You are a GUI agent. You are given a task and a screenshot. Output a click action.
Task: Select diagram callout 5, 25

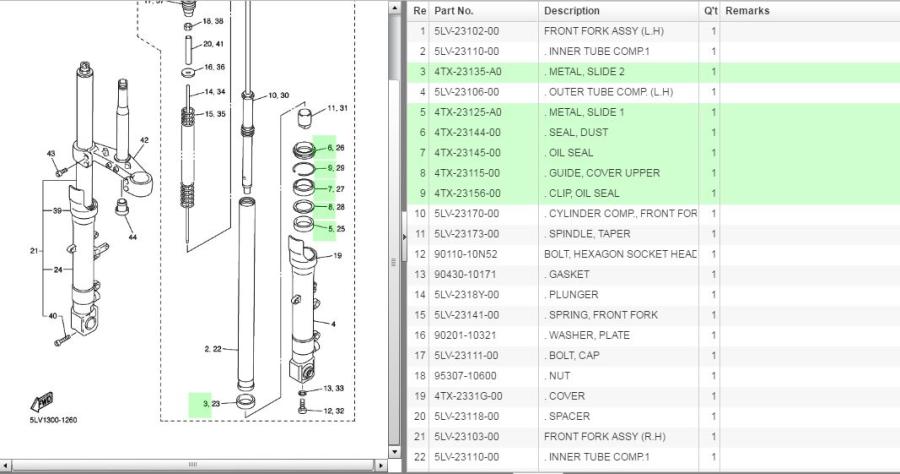click(x=336, y=229)
